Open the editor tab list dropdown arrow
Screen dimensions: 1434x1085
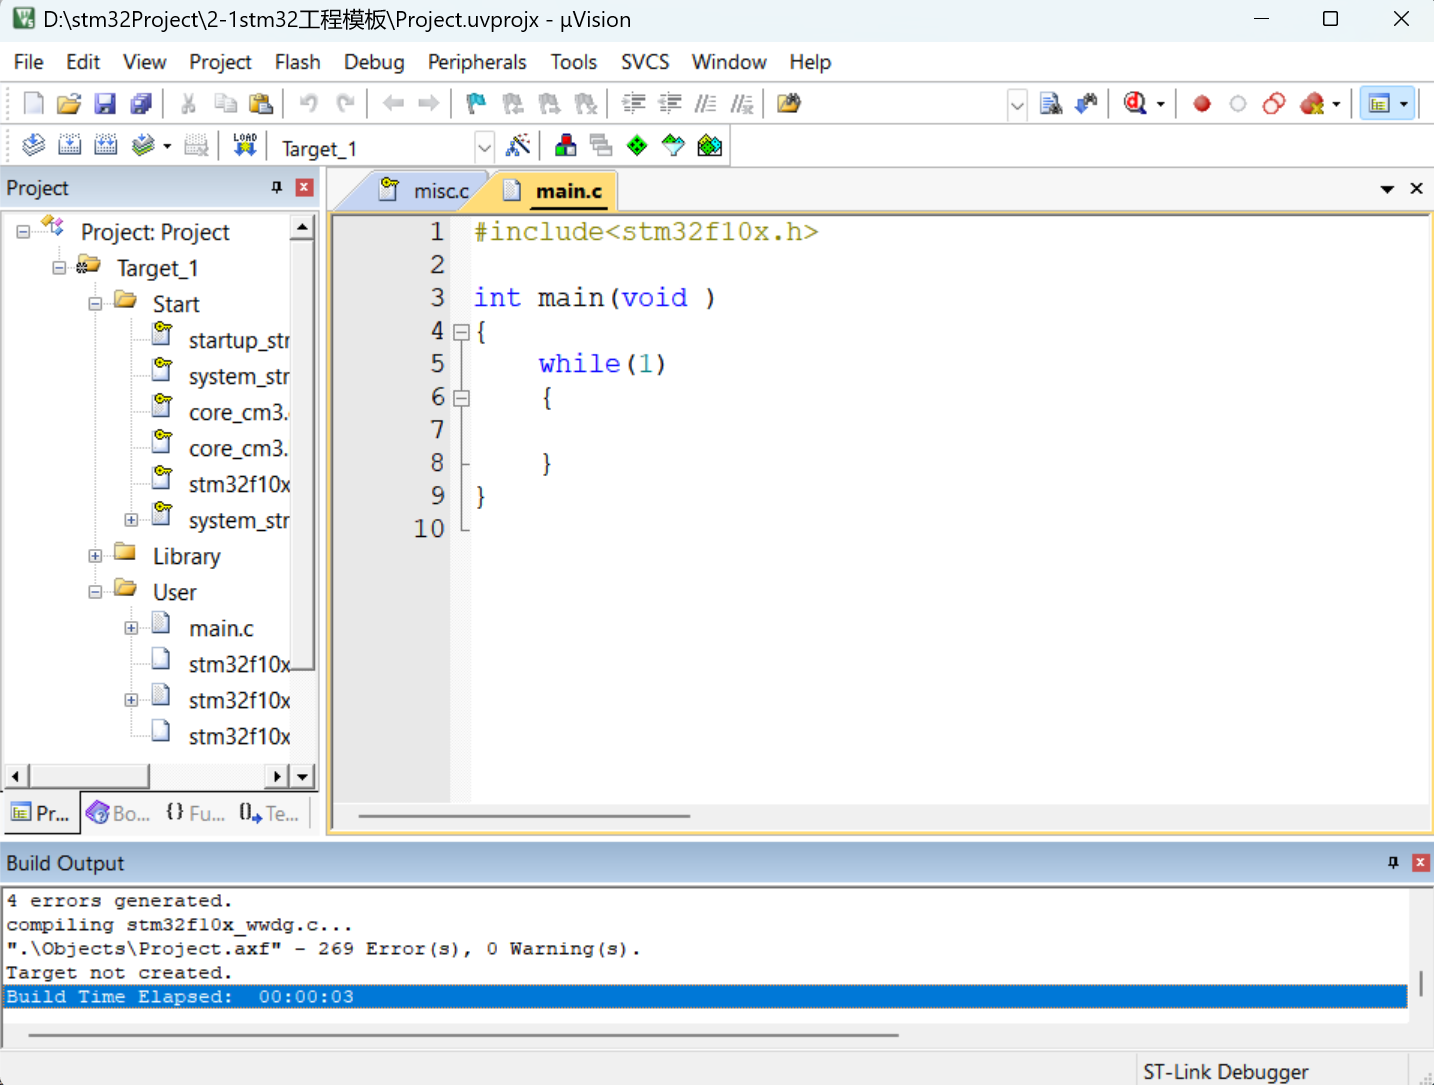tap(1387, 188)
